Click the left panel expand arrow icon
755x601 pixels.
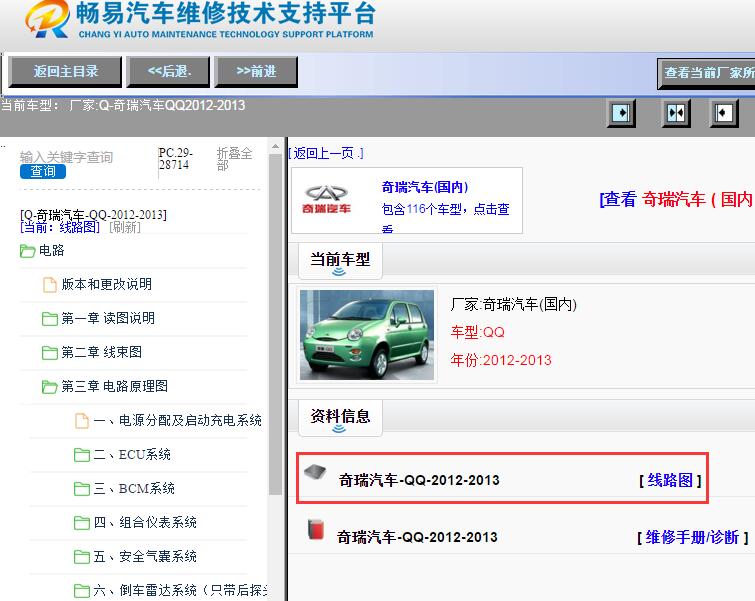(621, 113)
